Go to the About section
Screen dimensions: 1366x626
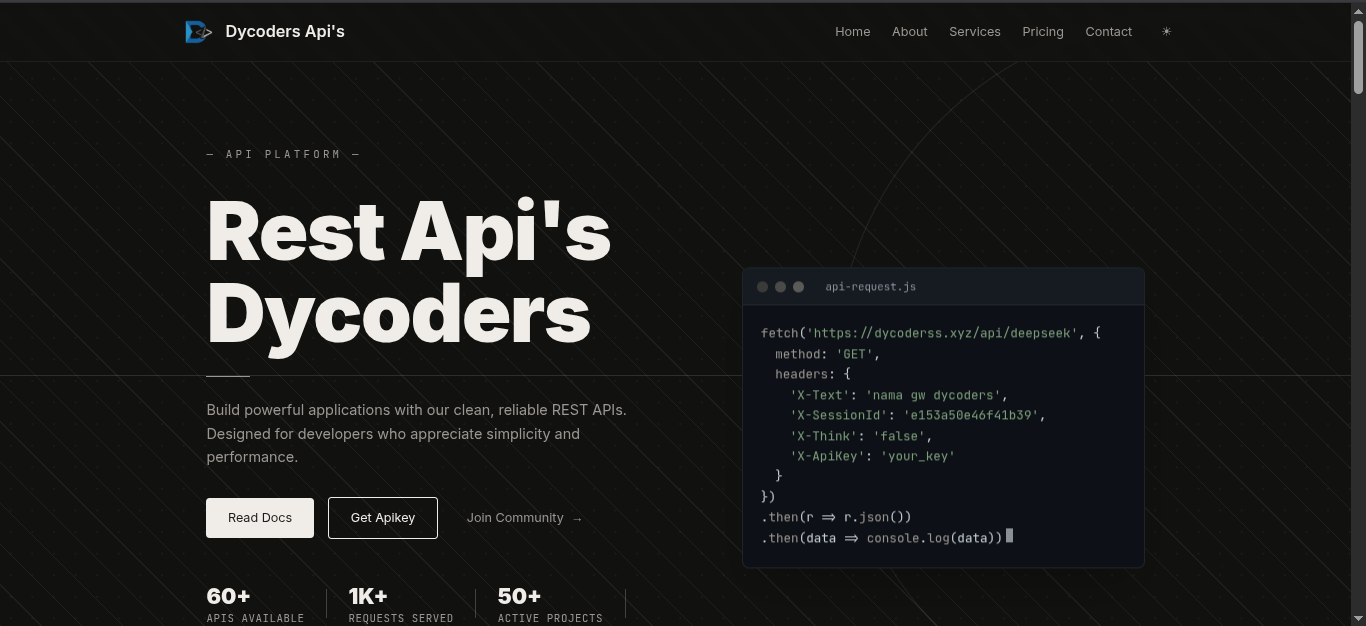[x=910, y=32]
